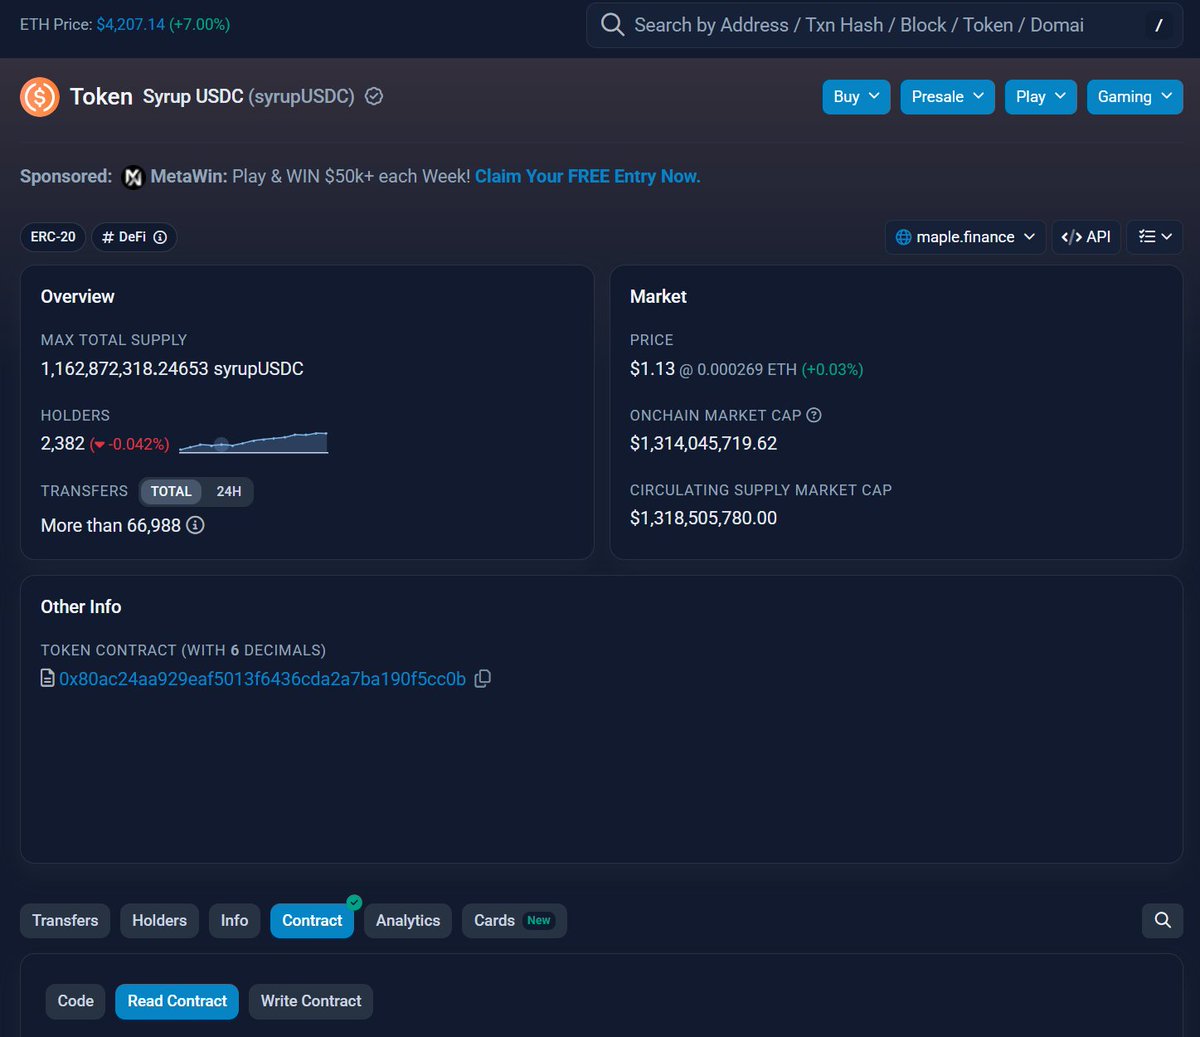Screen dimensions: 1200x1037
Task: Open the Info tab
Action: pyautogui.click(x=234, y=920)
